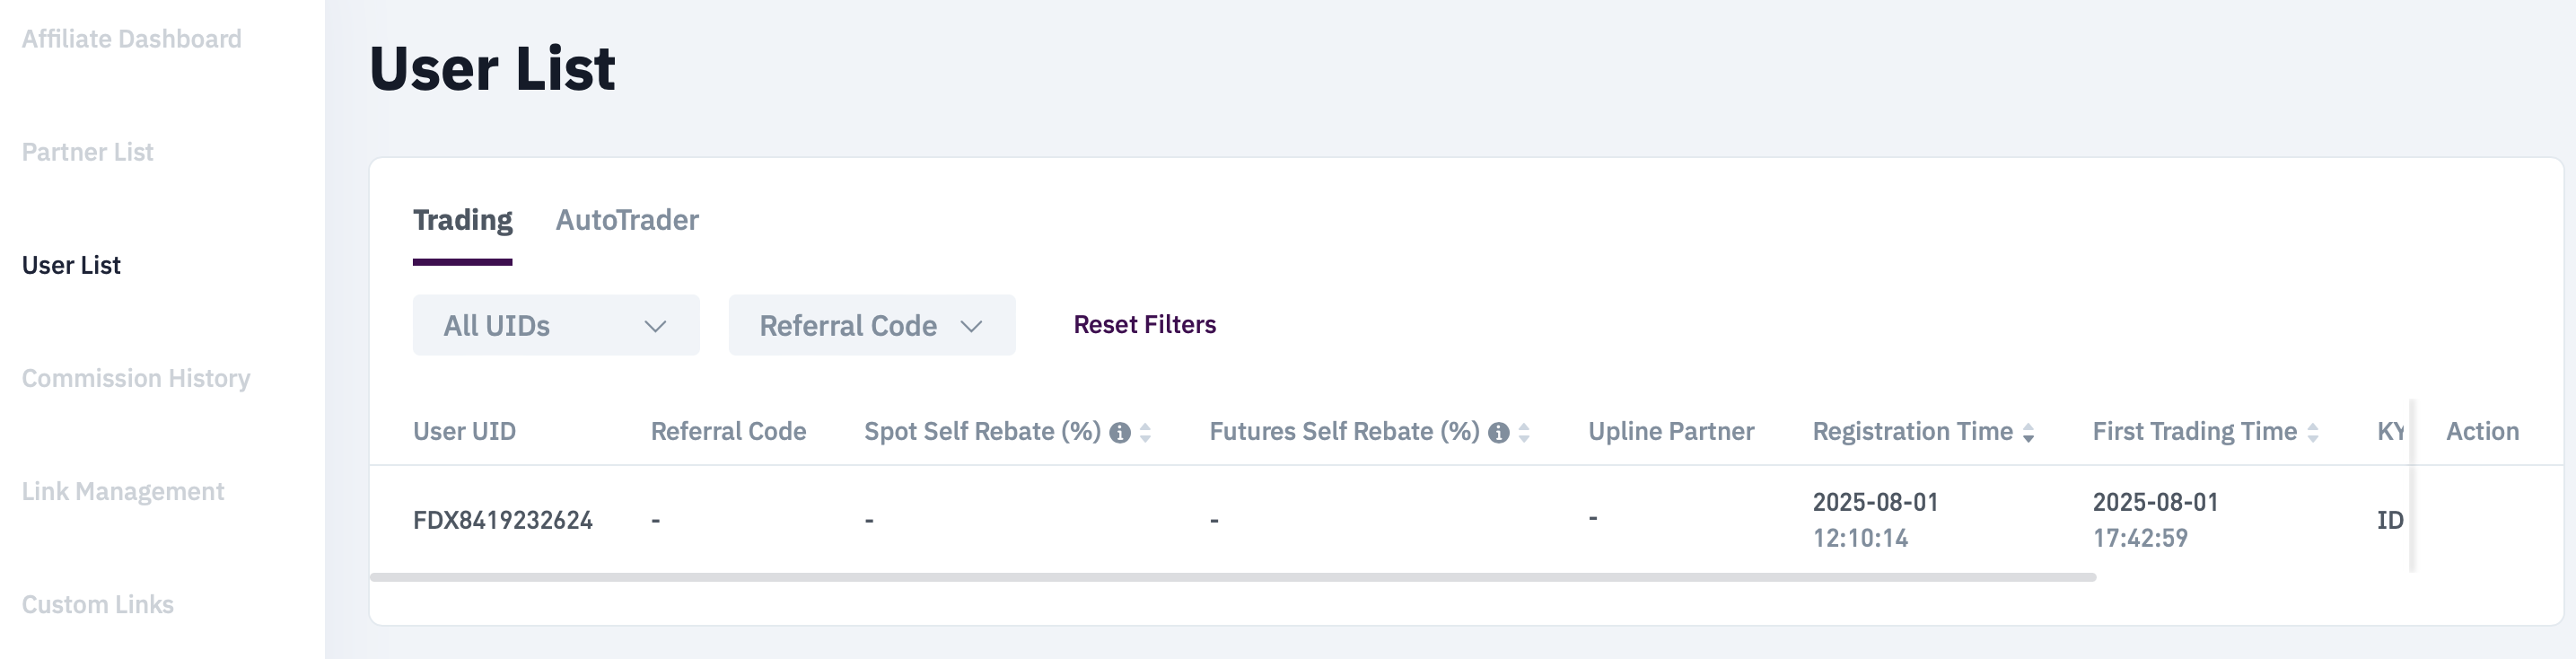The width and height of the screenshot is (2576, 659).
Task: Expand the Referral Code filter dropdown
Action: pyautogui.click(x=871, y=325)
